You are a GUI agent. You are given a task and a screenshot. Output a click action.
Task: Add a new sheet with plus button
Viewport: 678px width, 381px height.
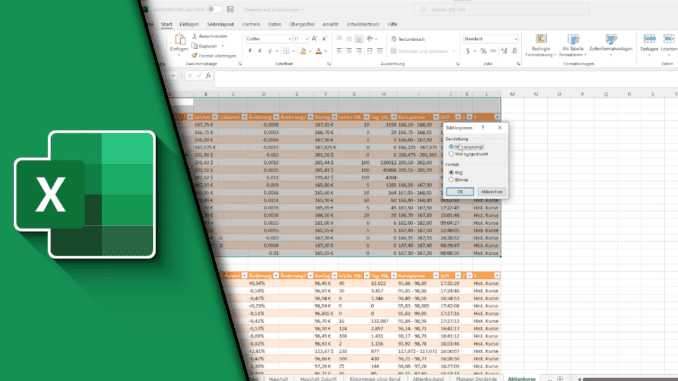pyautogui.click(x=560, y=378)
